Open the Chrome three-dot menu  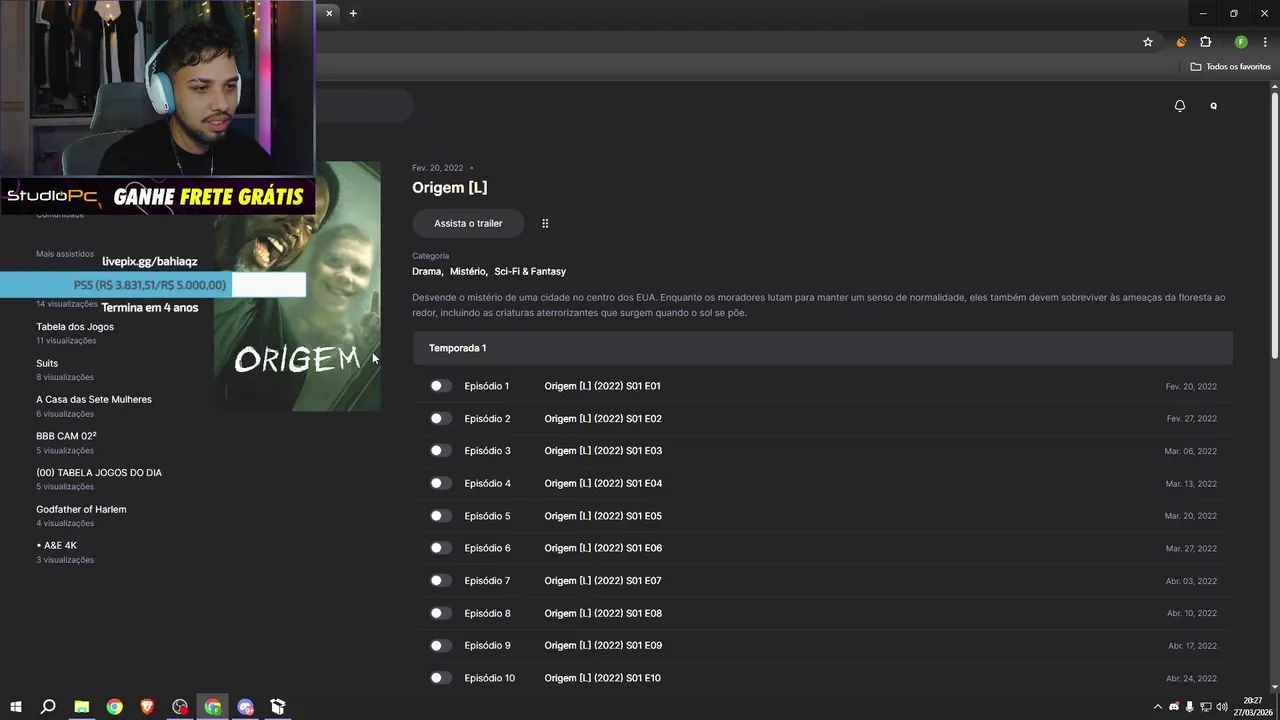click(x=1265, y=42)
